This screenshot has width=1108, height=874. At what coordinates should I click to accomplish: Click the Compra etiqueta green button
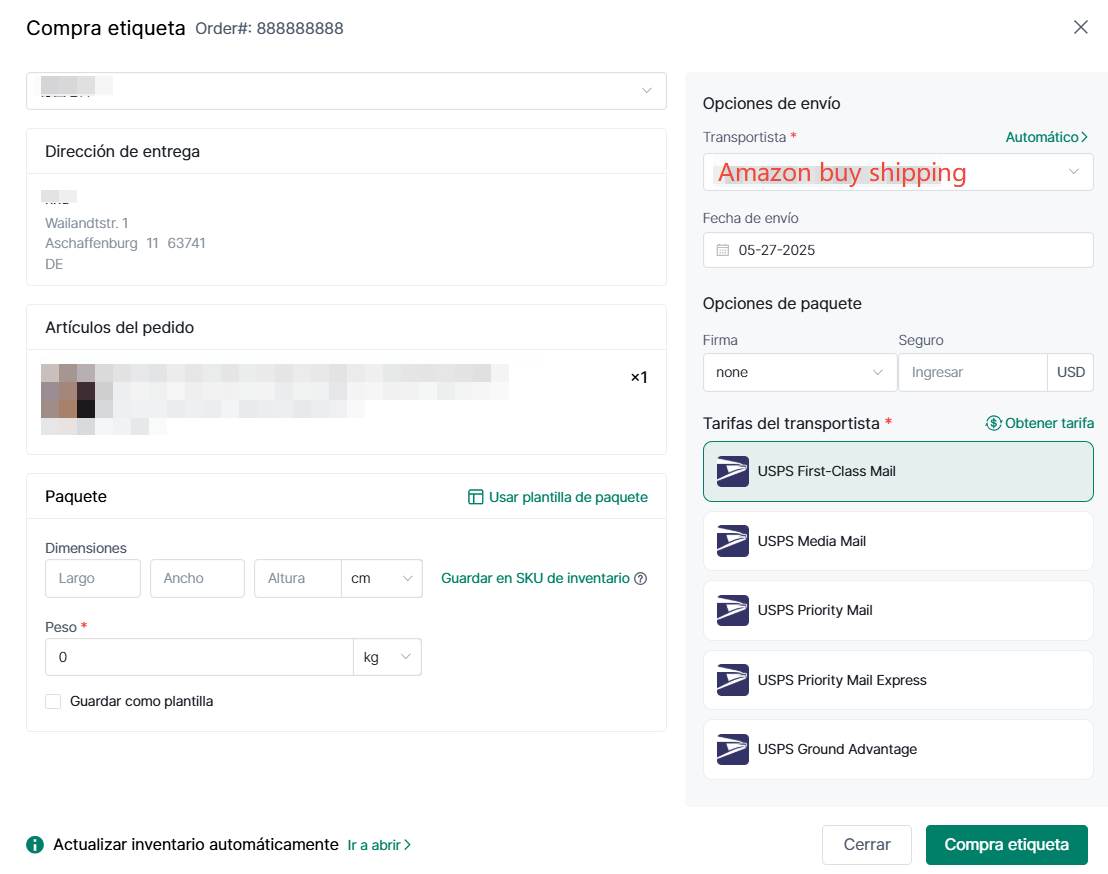(1007, 845)
